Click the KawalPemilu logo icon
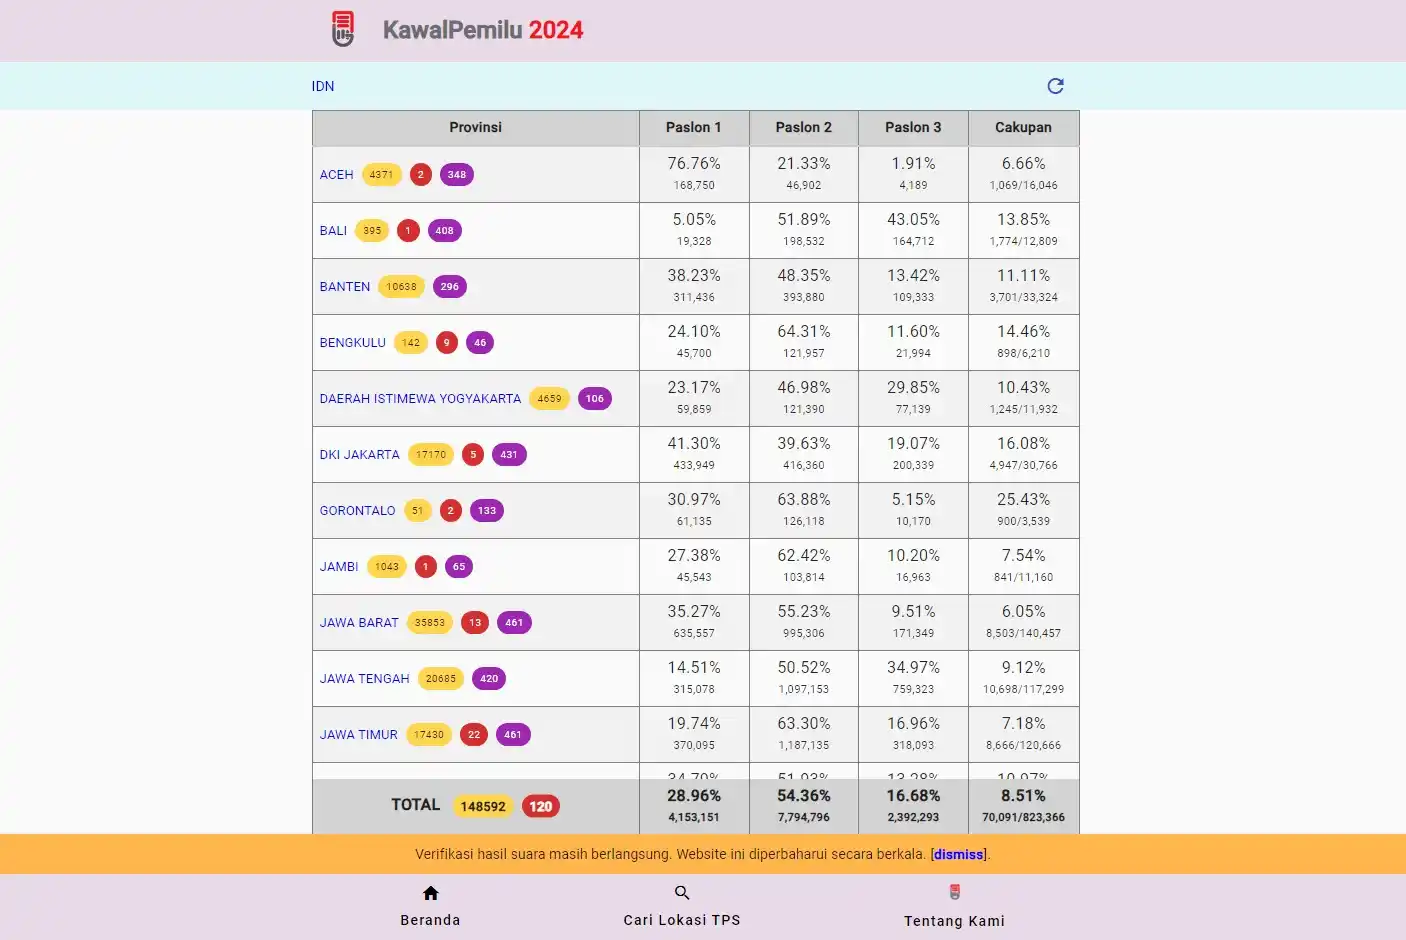Viewport: 1406px width, 940px height. point(343,29)
